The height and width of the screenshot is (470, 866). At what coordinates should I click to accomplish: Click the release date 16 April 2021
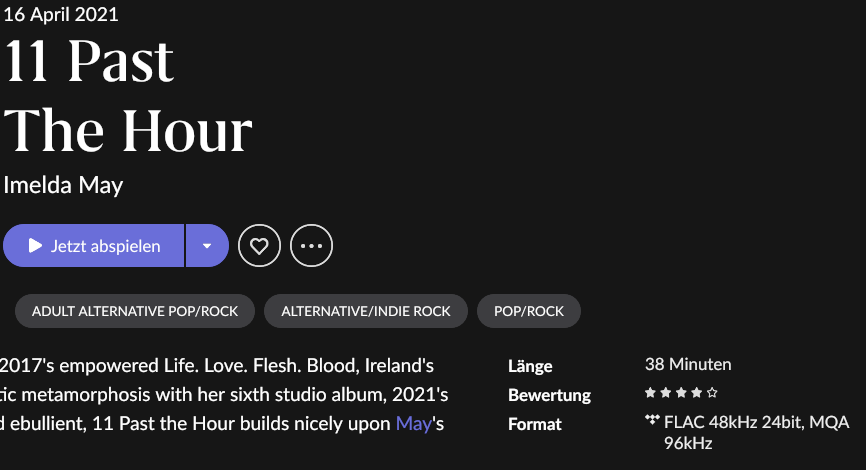61,14
